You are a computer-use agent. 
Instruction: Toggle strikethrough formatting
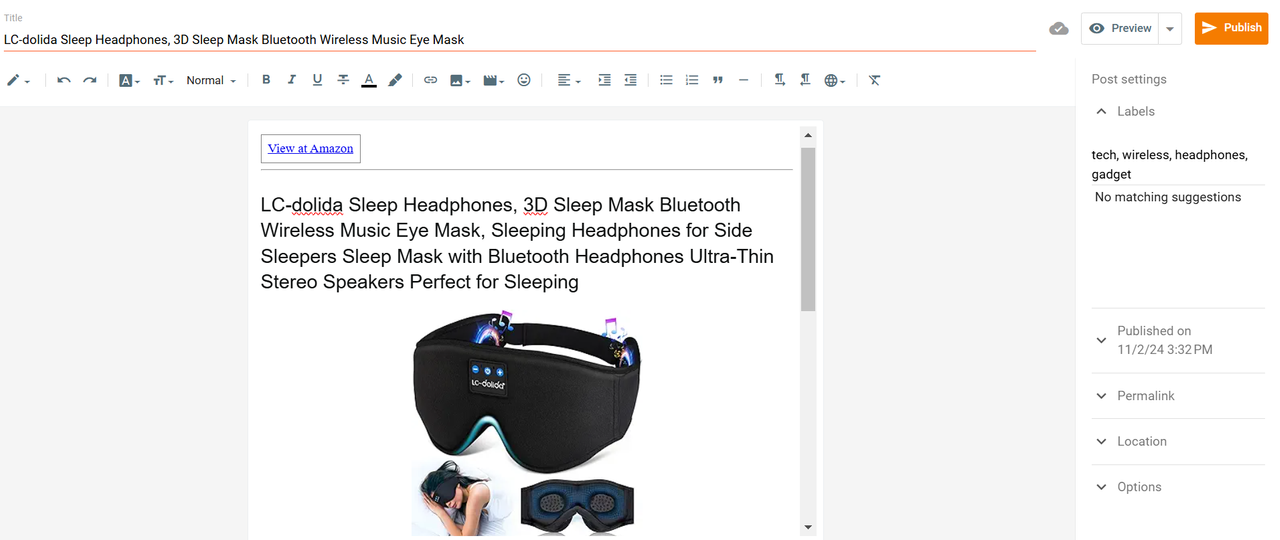(343, 80)
